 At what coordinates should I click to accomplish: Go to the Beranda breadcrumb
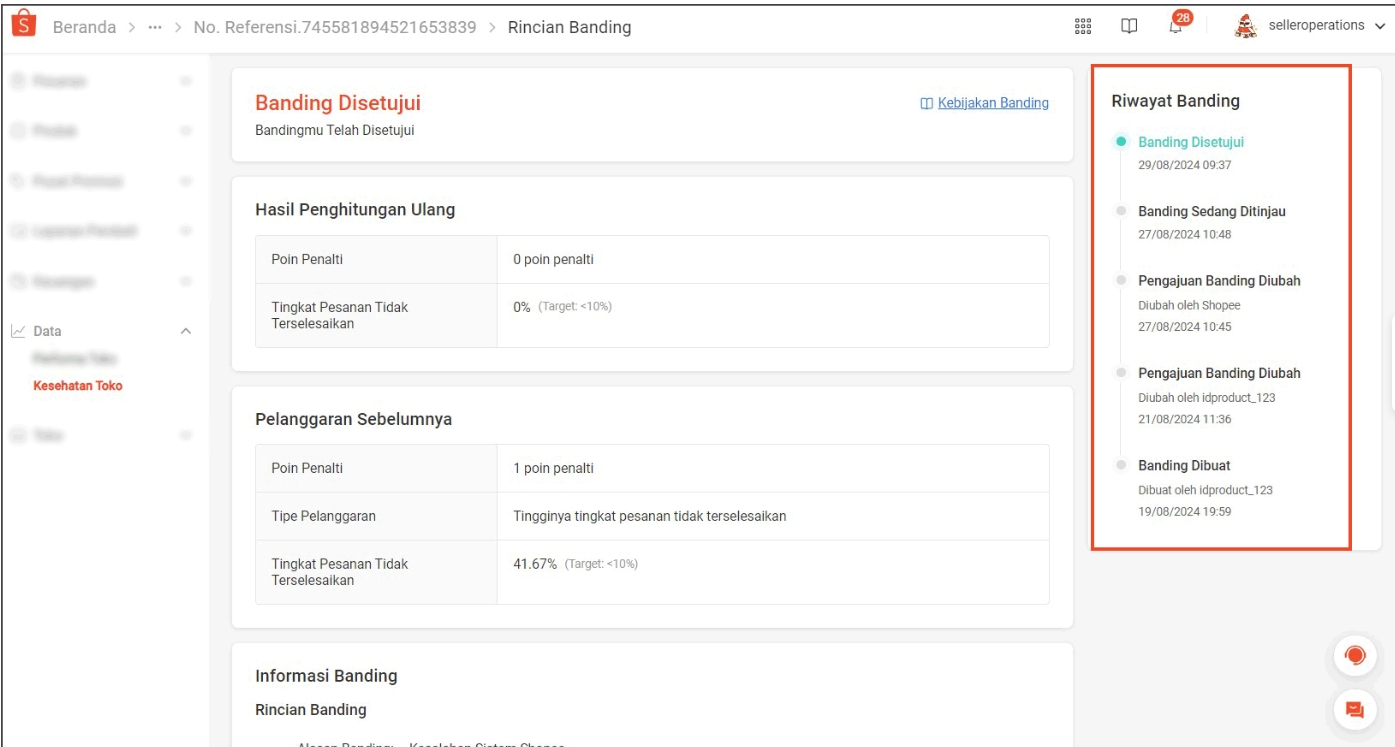(84, 27)
